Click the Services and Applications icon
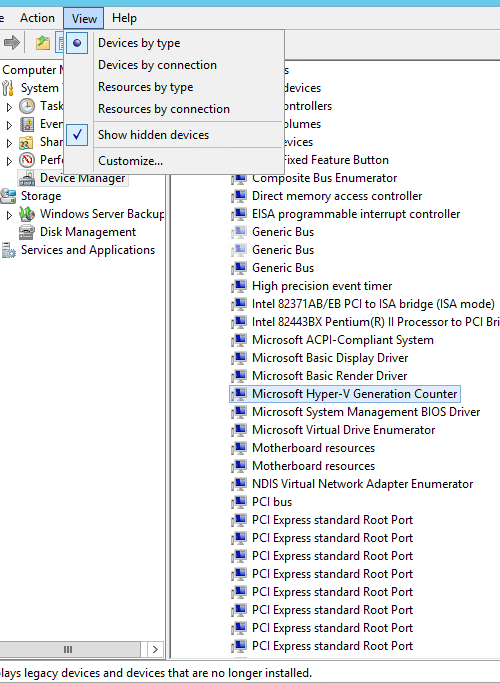The width and height of the screenshot is (500, 683). pyautogui.click(x=8, y=250)
